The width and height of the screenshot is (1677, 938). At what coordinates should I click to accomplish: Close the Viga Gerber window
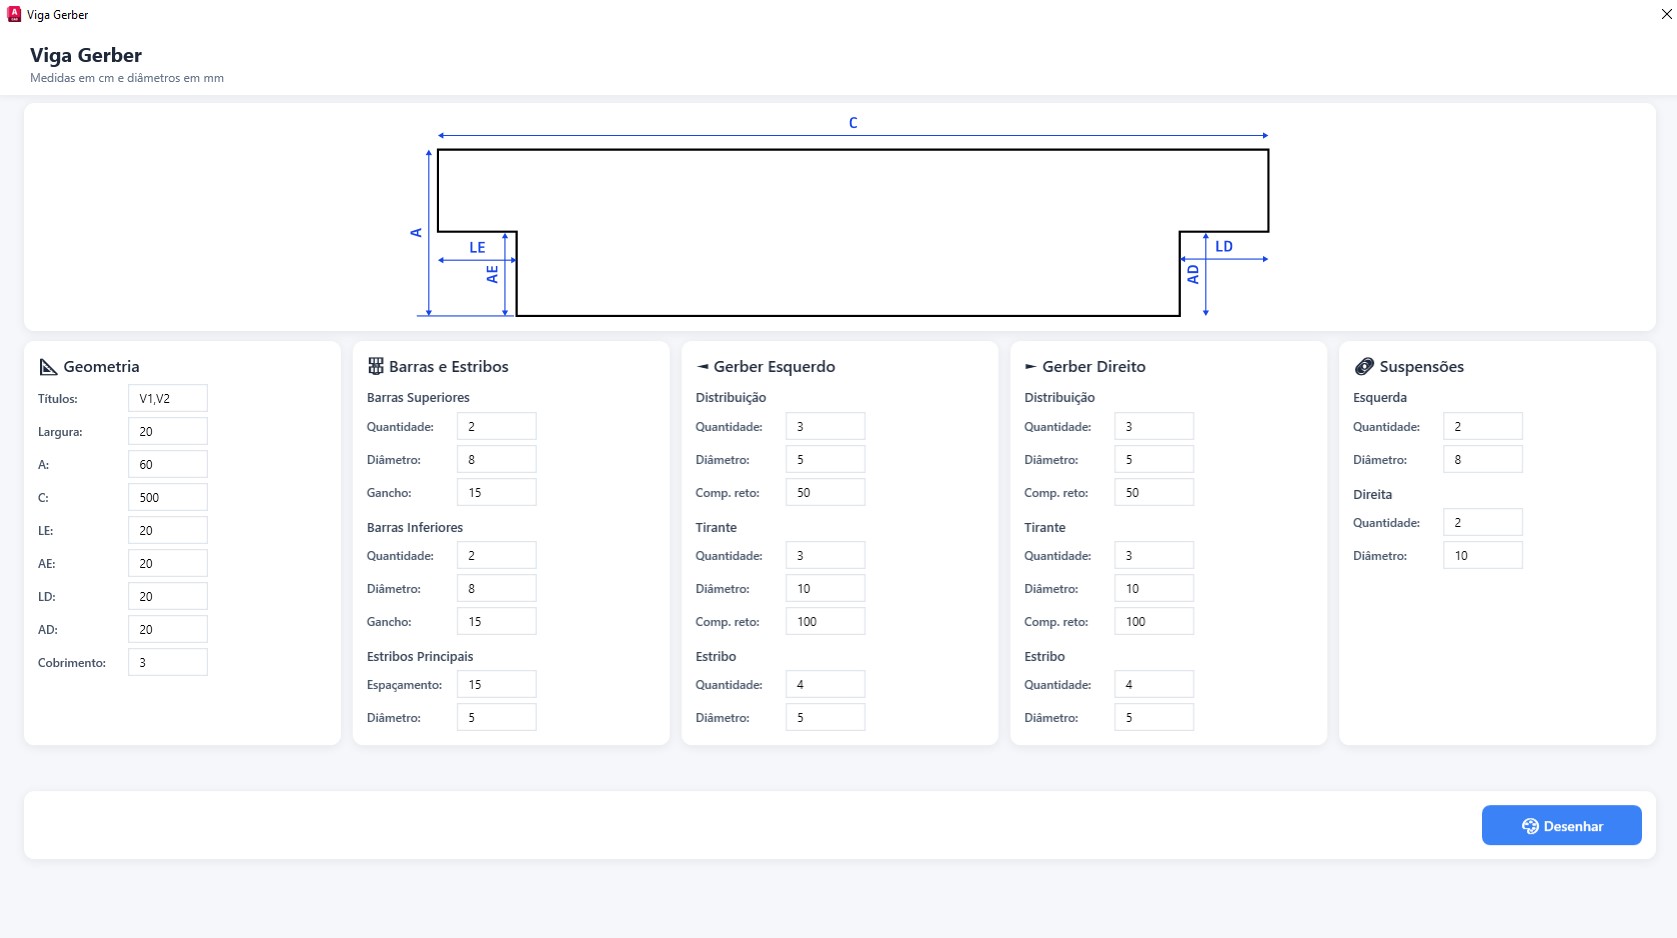pos(1666,14)
